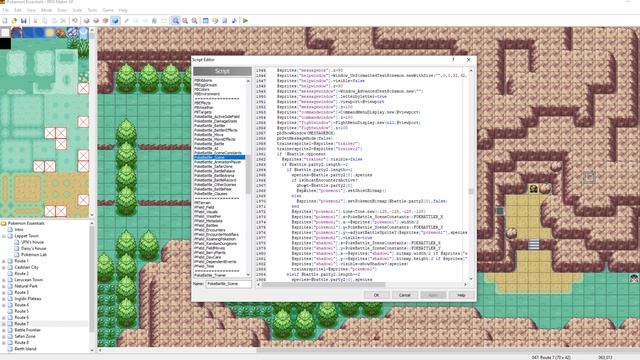Select the Pokemon Lab map in tree
This screenshot has width=640, height=360.
[34, 255]
